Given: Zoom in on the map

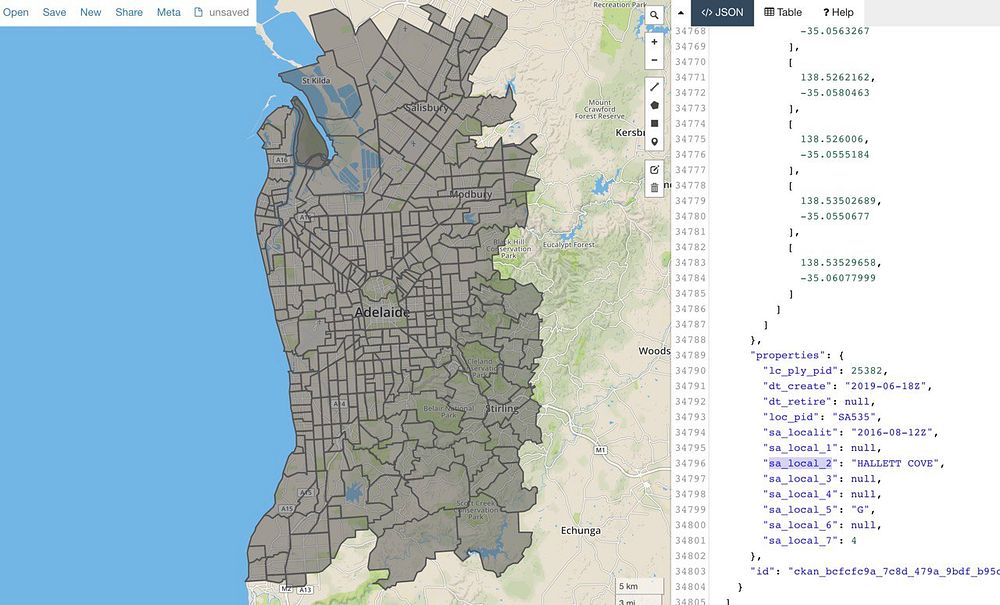Looking at the screenshot, I should pos(654,42).
